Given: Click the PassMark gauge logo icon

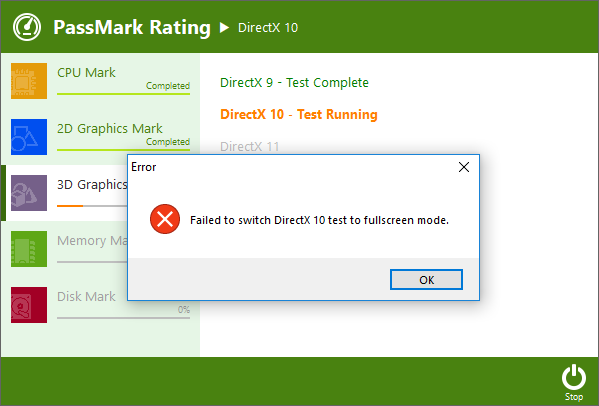Looking at the screenshot, I should (x=27, y=27).
